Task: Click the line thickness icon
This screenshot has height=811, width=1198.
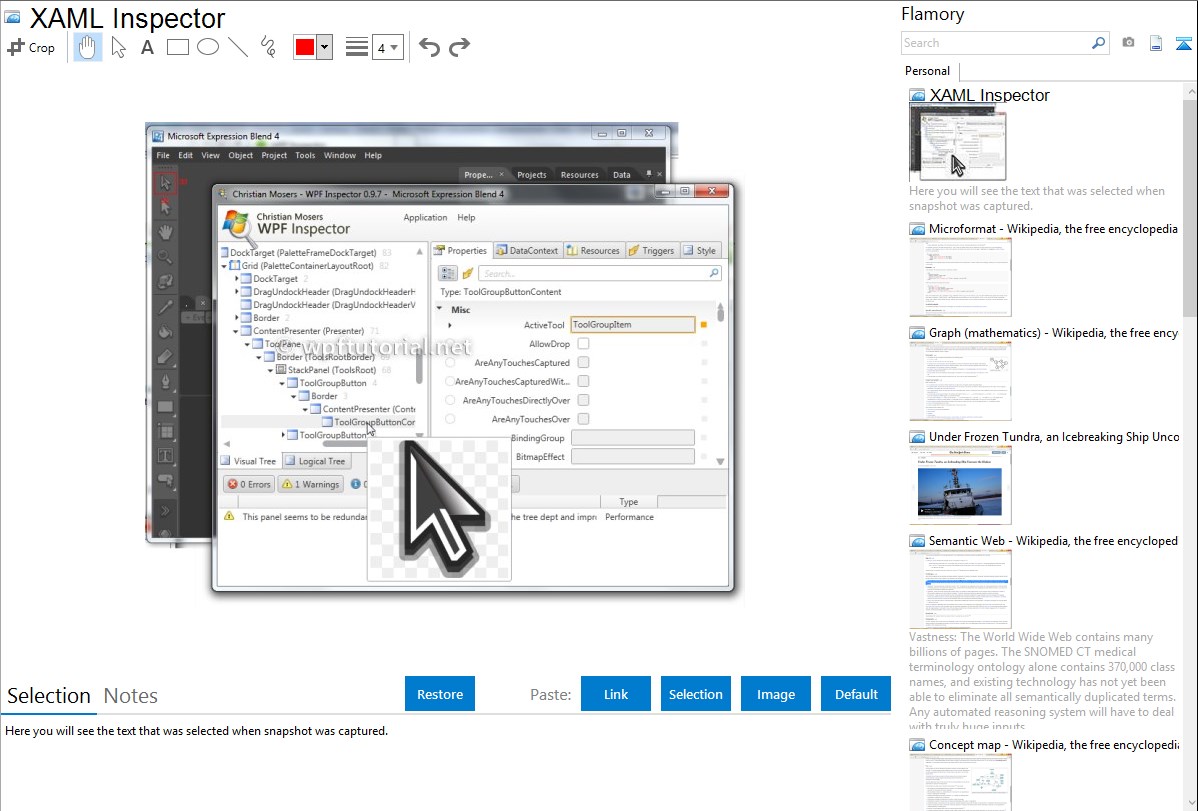Action: (357, 47)
